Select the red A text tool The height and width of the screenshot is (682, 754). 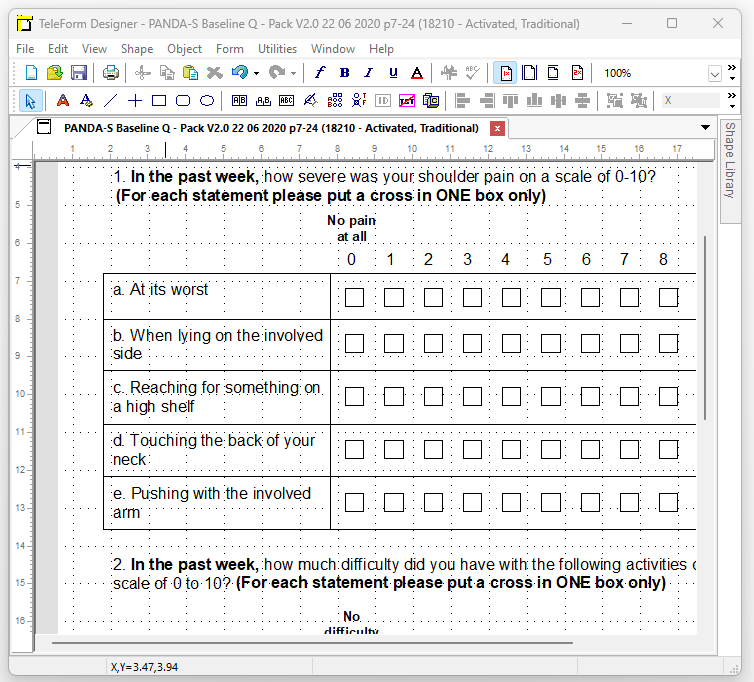[x=63, y=101]
